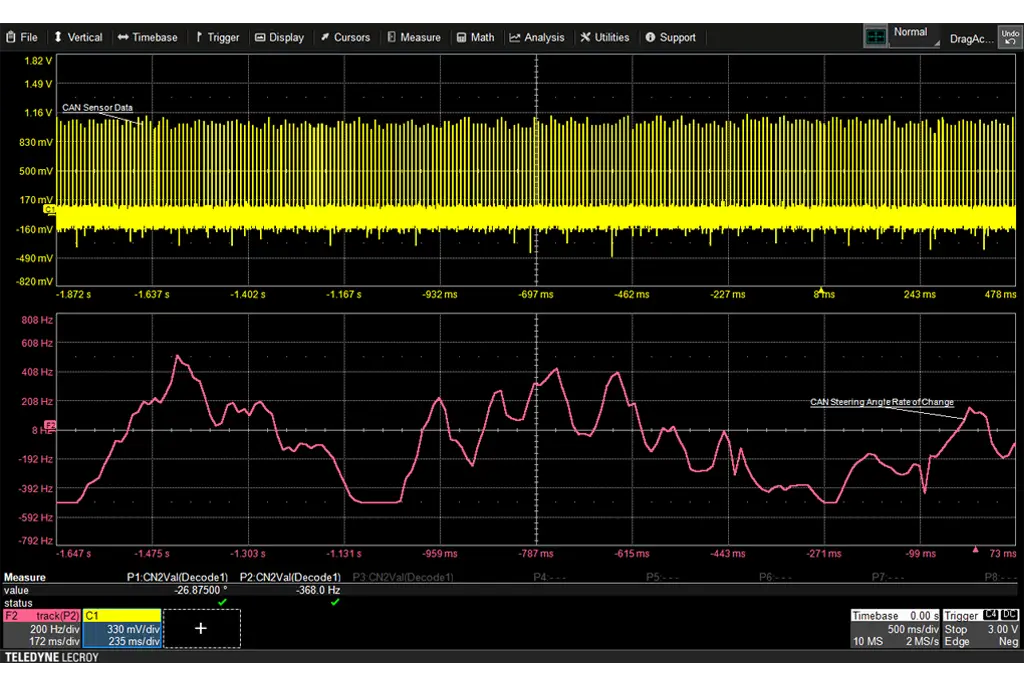Click the yellow trigger time marker below the C1 grid
This screenshot has height=686, width=1024.
coord(822,290)
